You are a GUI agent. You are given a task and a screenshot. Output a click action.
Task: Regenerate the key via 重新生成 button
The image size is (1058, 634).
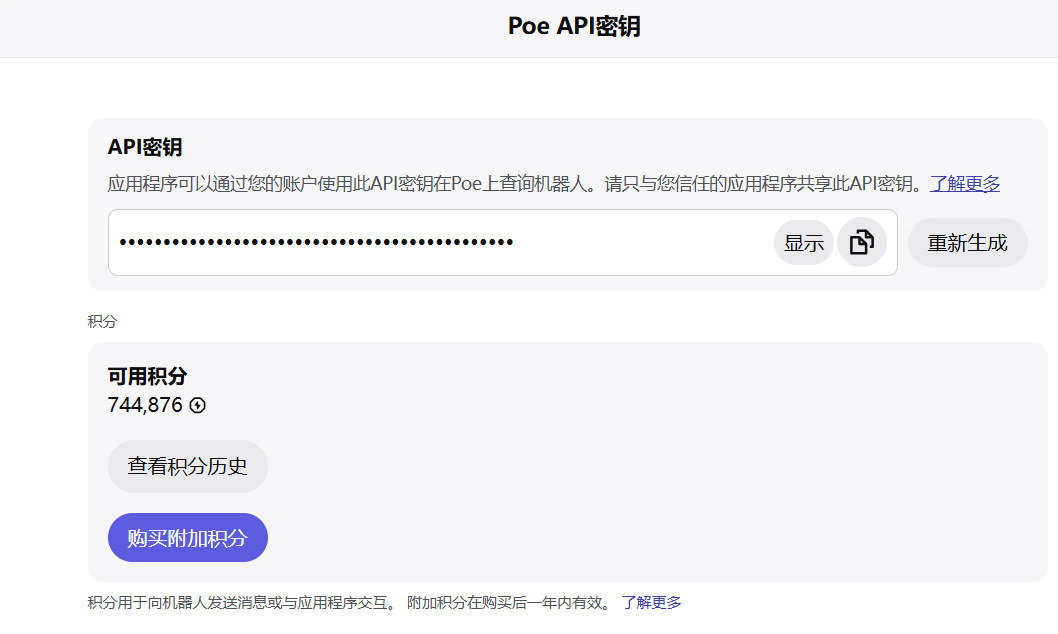[968, 242]
